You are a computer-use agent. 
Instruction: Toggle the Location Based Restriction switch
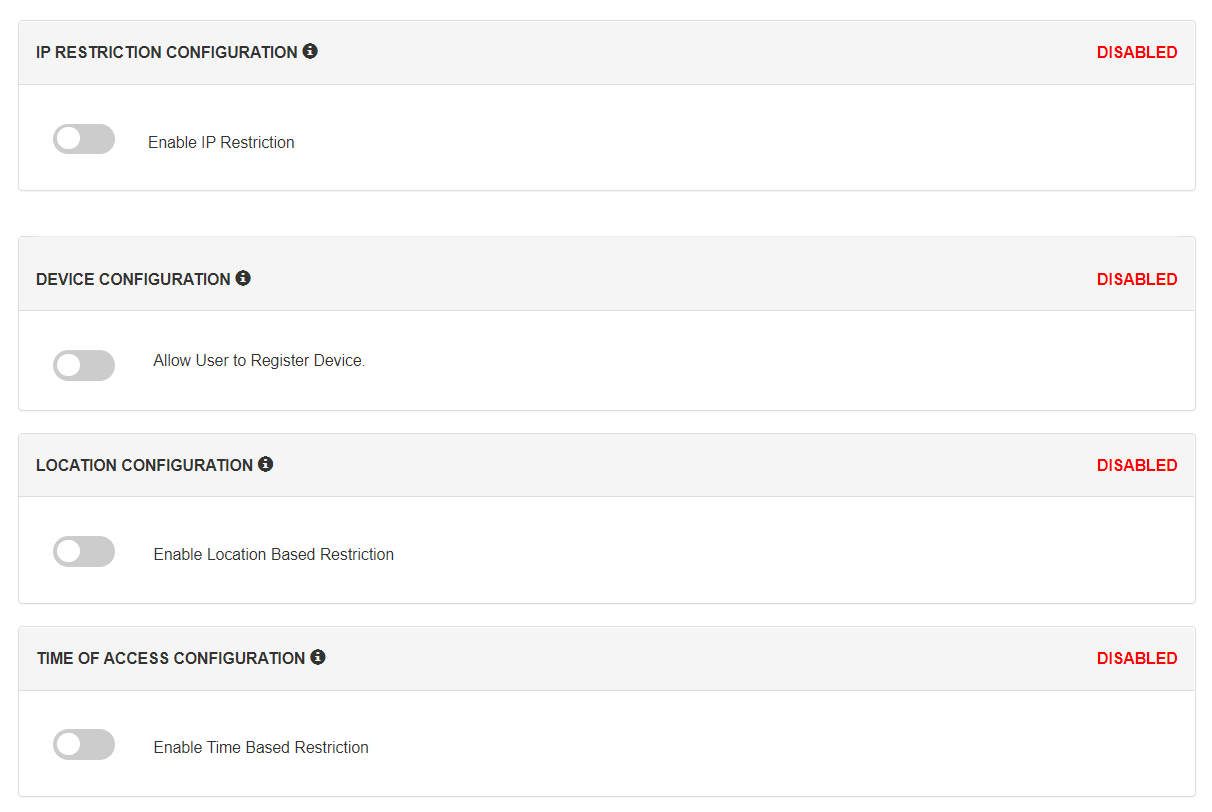(x=84, y=552)
